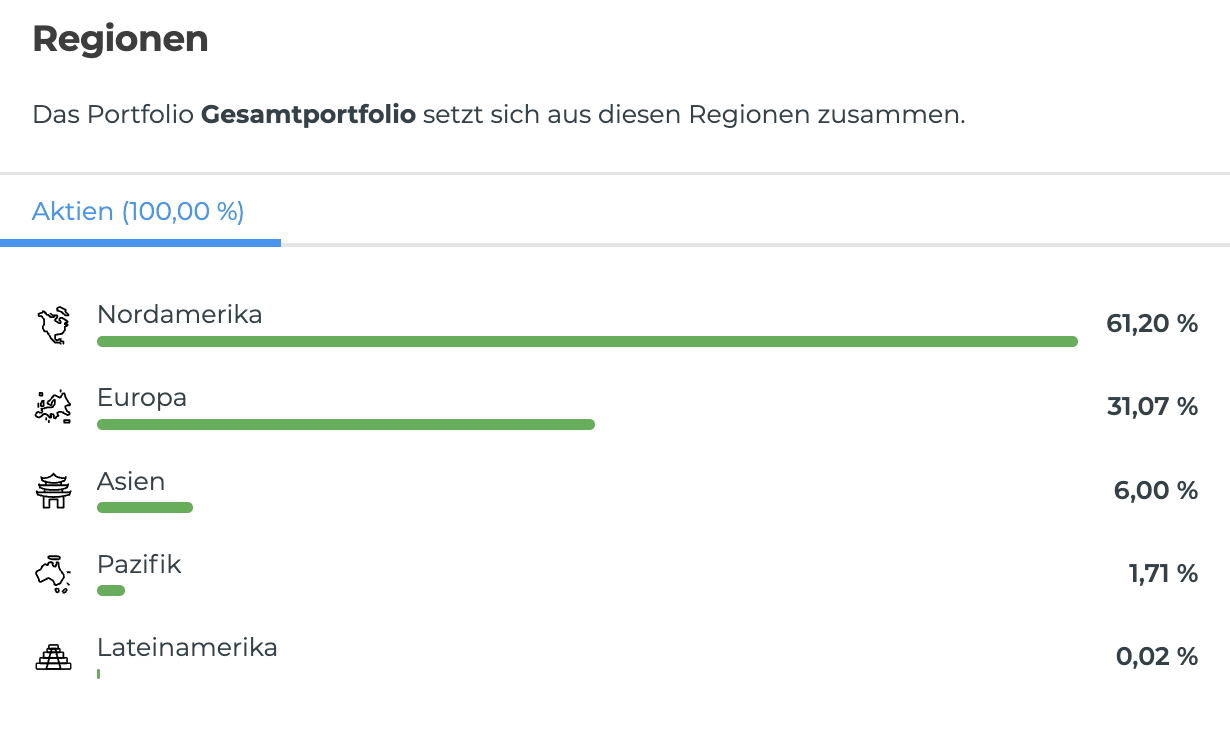
Task: Click the Europa region label
Action: (142, 397)
